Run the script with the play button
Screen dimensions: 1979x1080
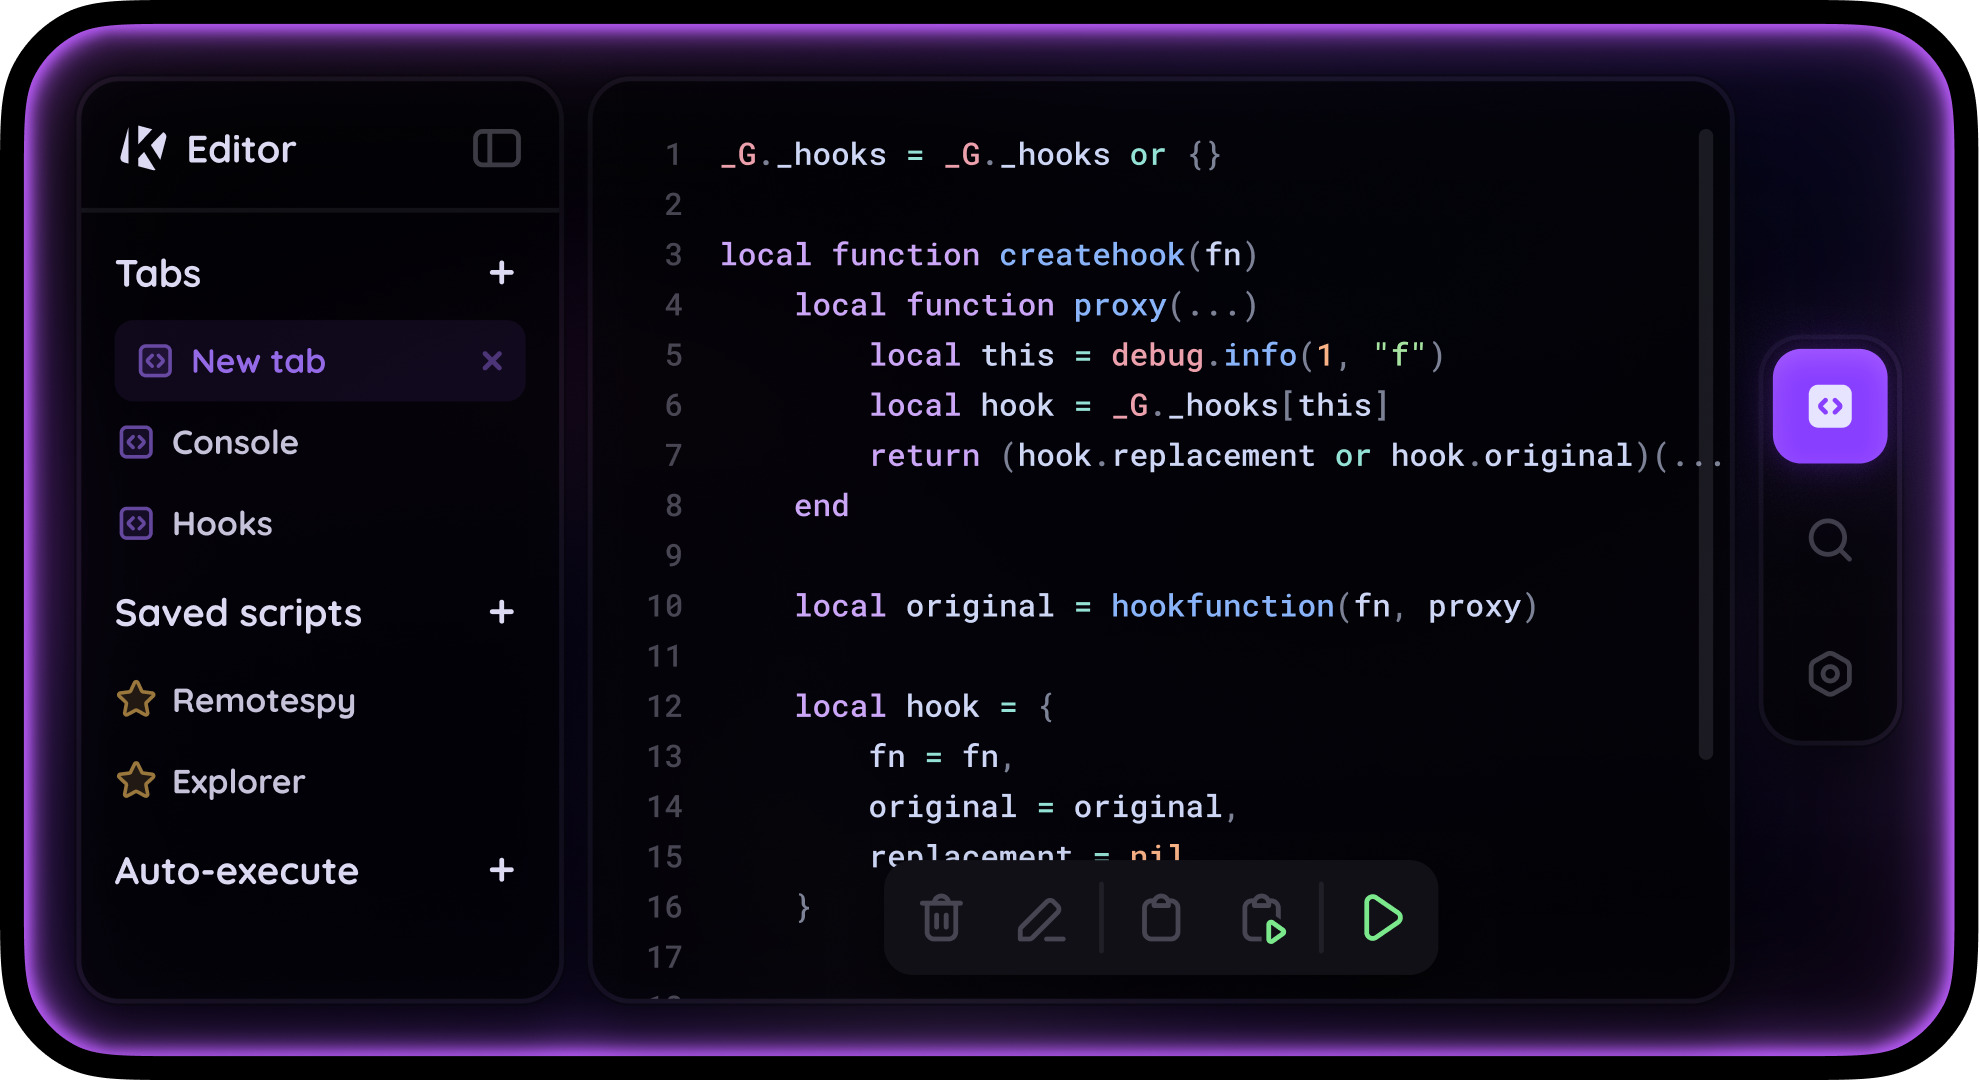pyautogui.click(x=1382, y=918)
